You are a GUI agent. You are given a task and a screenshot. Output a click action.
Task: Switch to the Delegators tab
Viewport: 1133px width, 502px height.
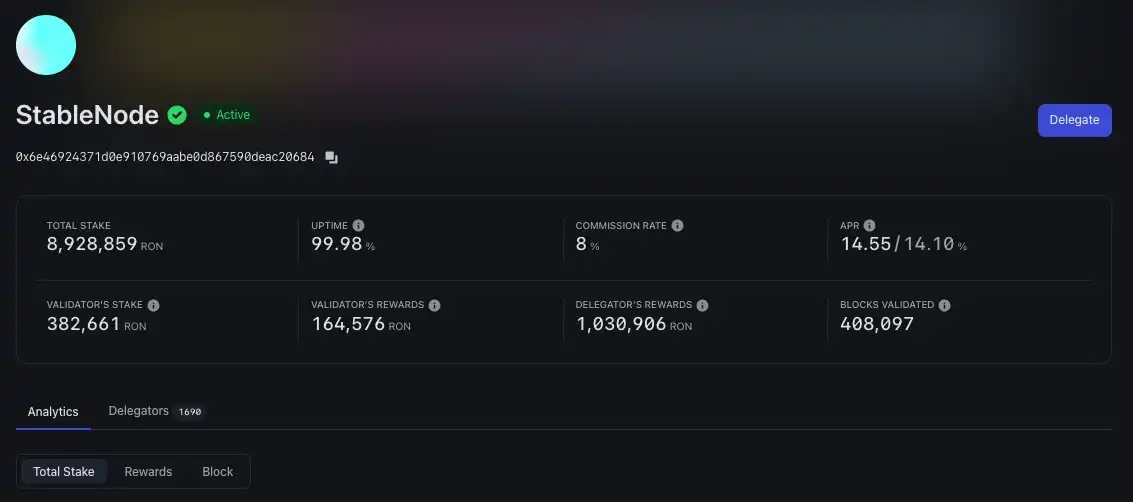pyautogui.click(x=138, y=411)
